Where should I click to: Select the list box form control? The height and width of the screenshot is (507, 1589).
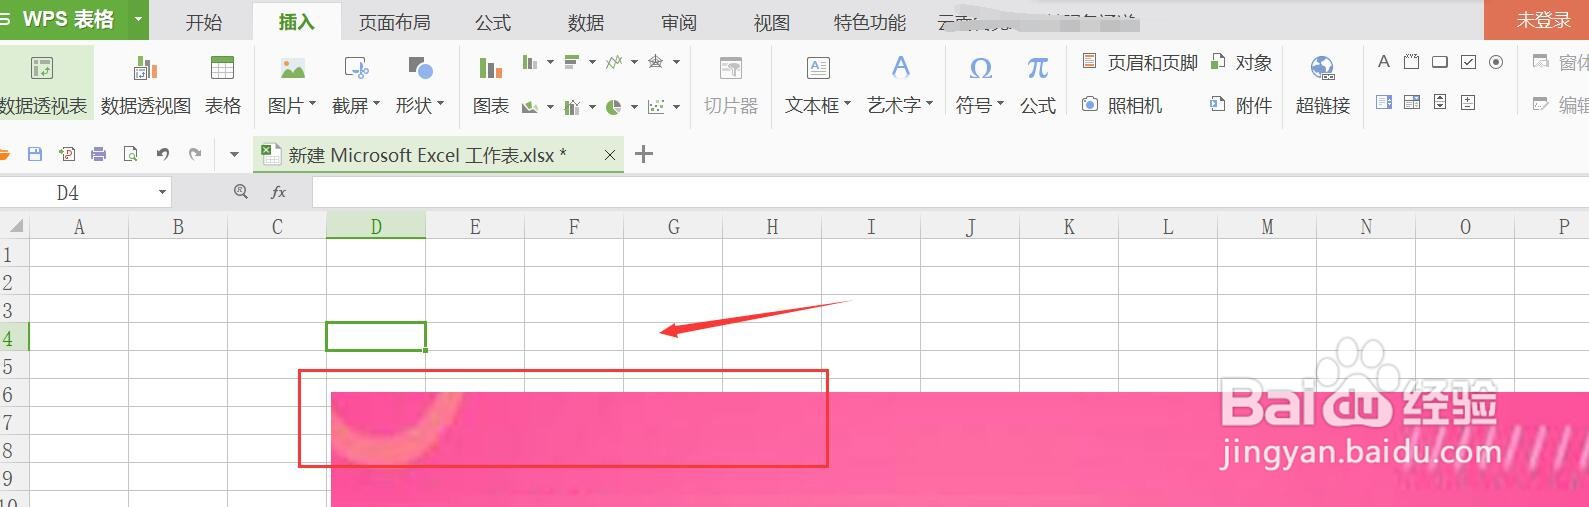pyautogui.click(x=1384, y=102)
